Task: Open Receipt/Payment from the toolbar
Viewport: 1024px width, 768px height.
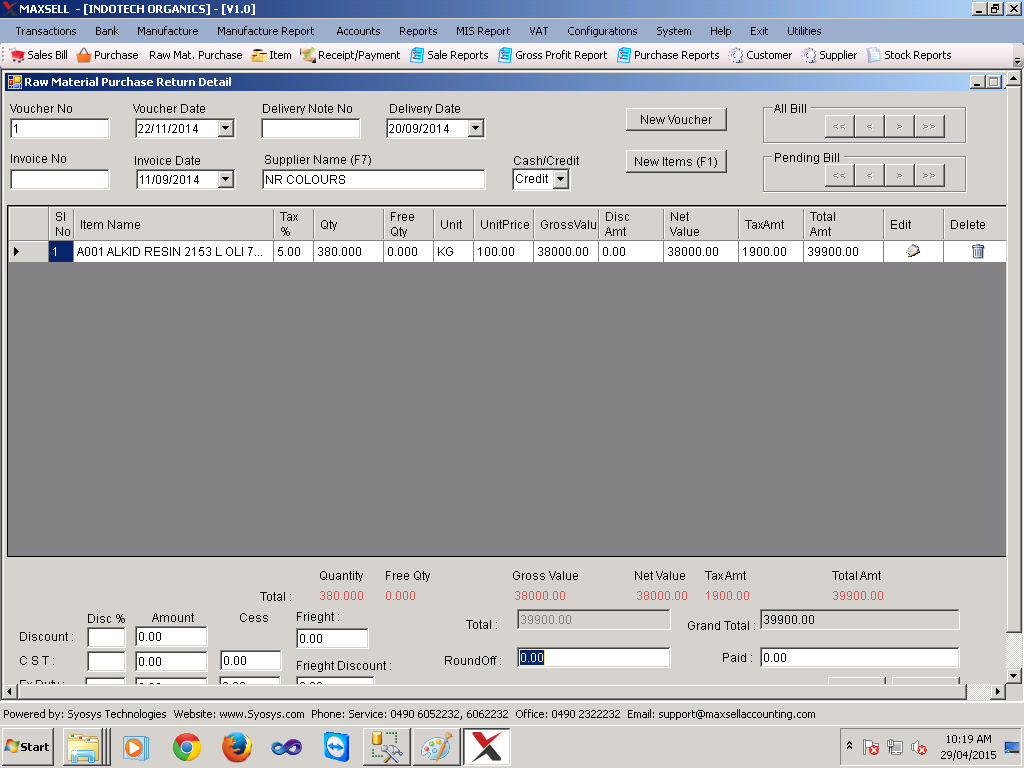Action: point(350,56)
